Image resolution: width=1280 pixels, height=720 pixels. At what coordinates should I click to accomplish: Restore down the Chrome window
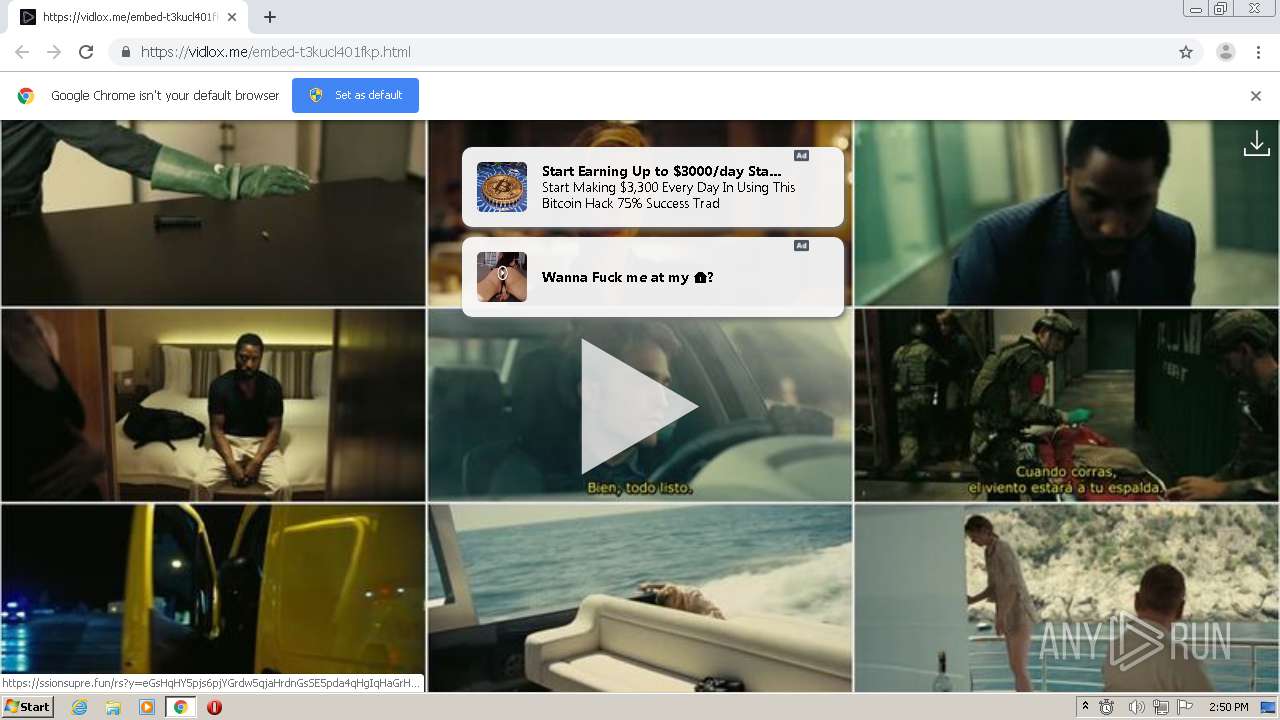[x=1221, y=9]
